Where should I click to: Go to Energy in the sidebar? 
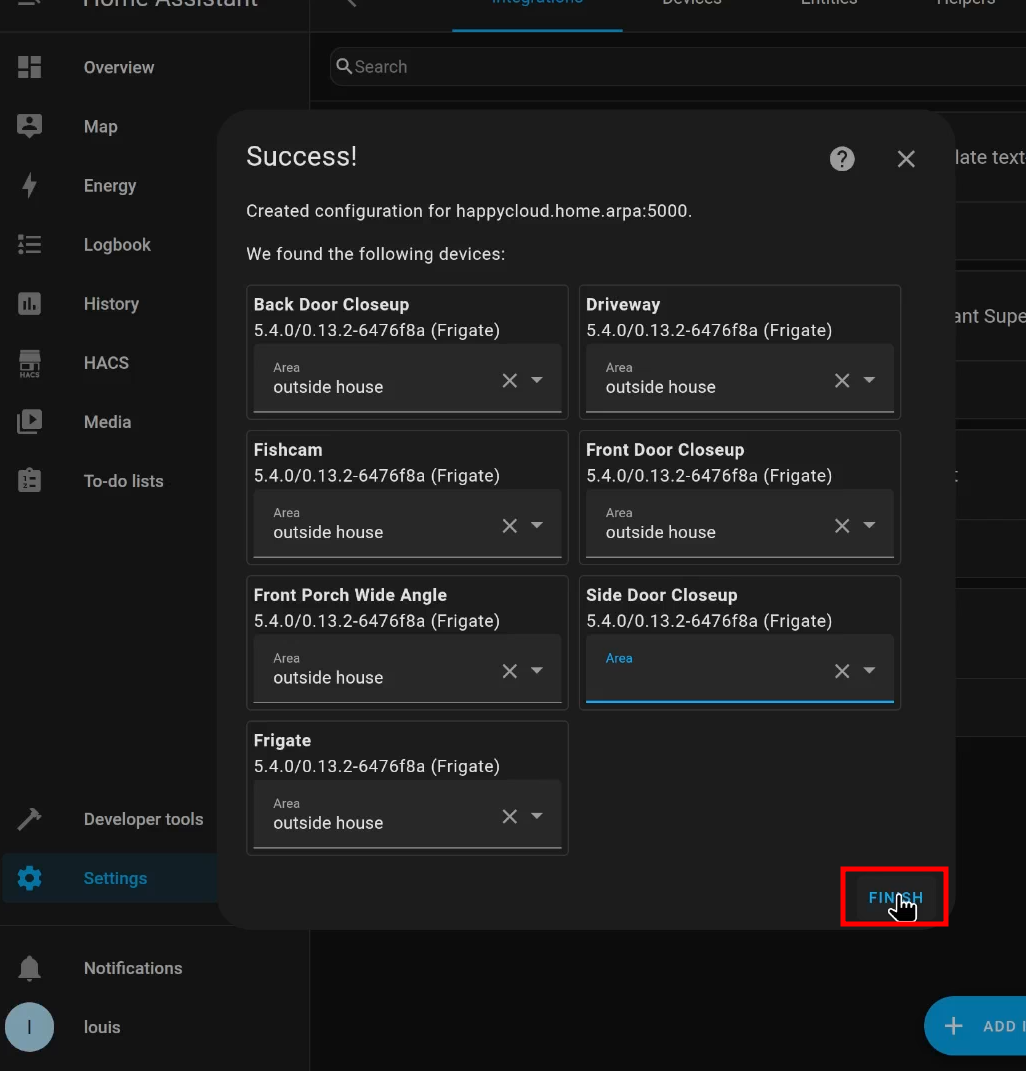[110, 186]
